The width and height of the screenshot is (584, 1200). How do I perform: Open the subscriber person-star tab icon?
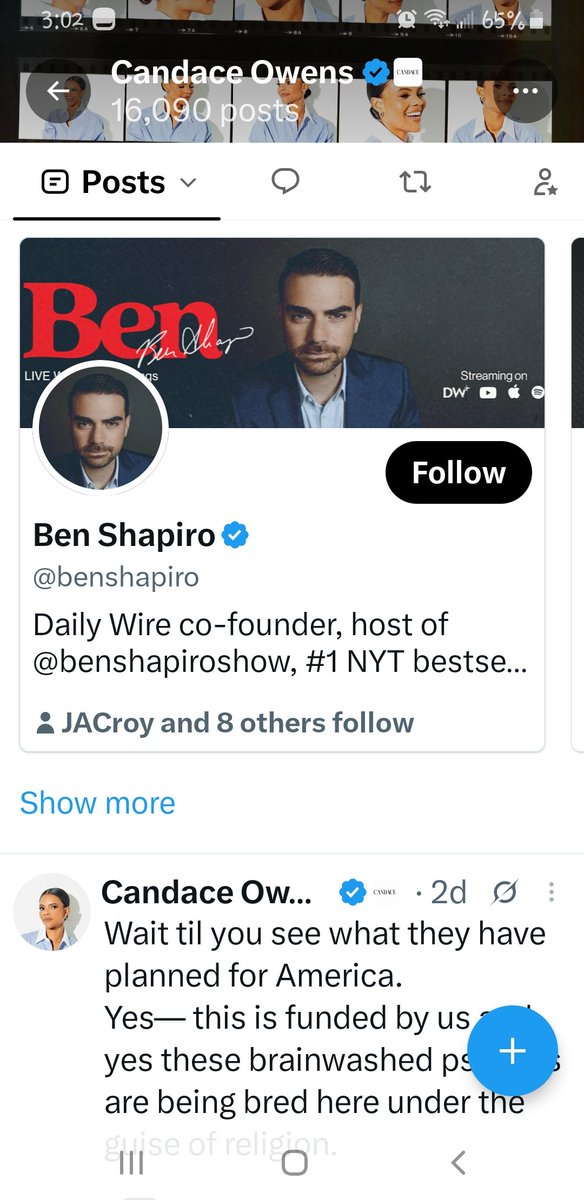544,182
